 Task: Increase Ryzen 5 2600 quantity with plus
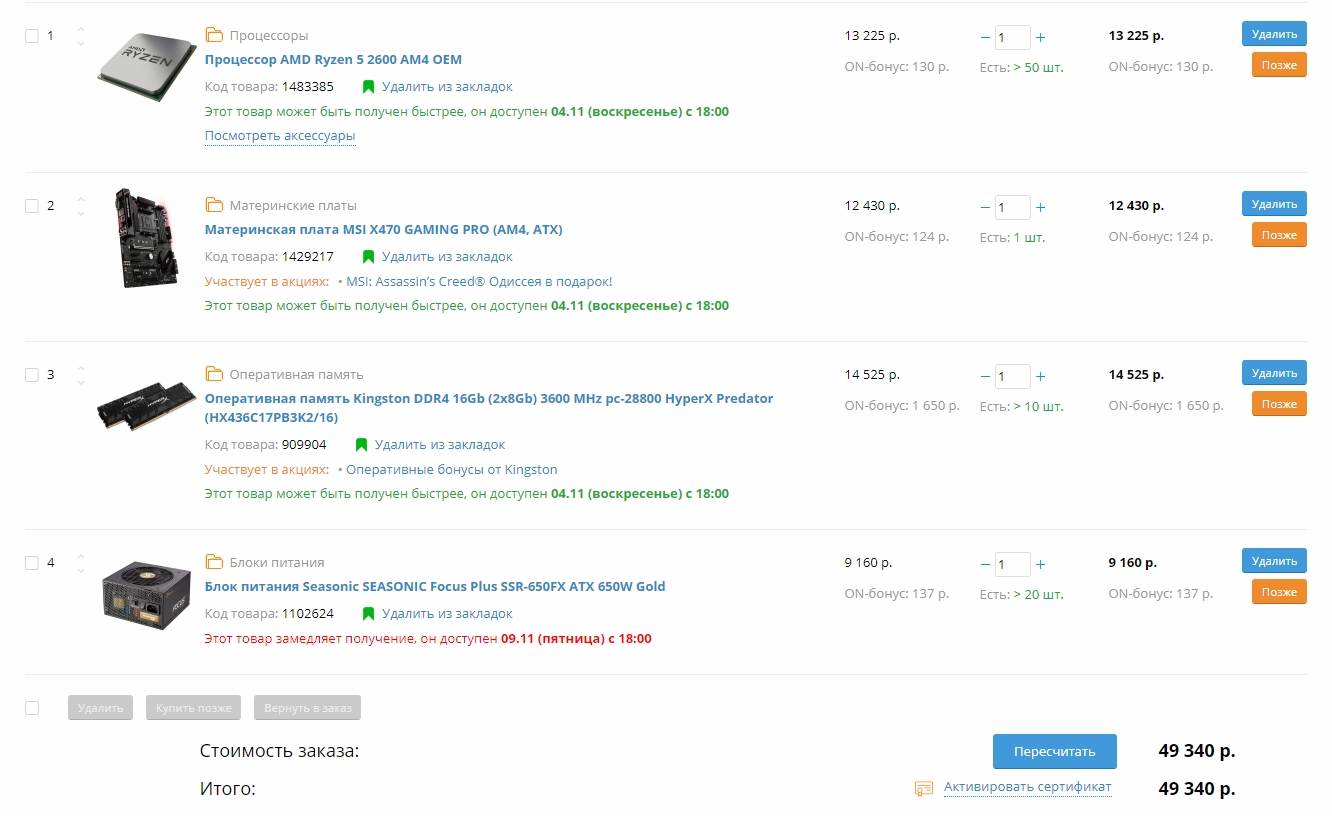coord(1041,37)
